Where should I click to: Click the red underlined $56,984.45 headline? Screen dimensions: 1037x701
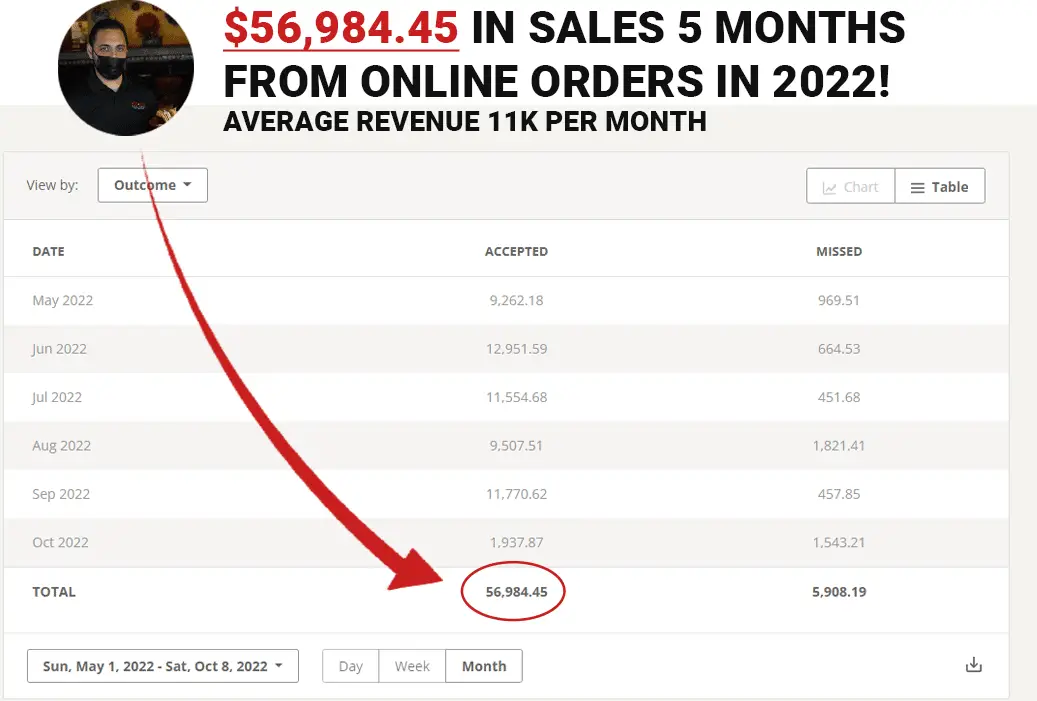click(341, 30)
